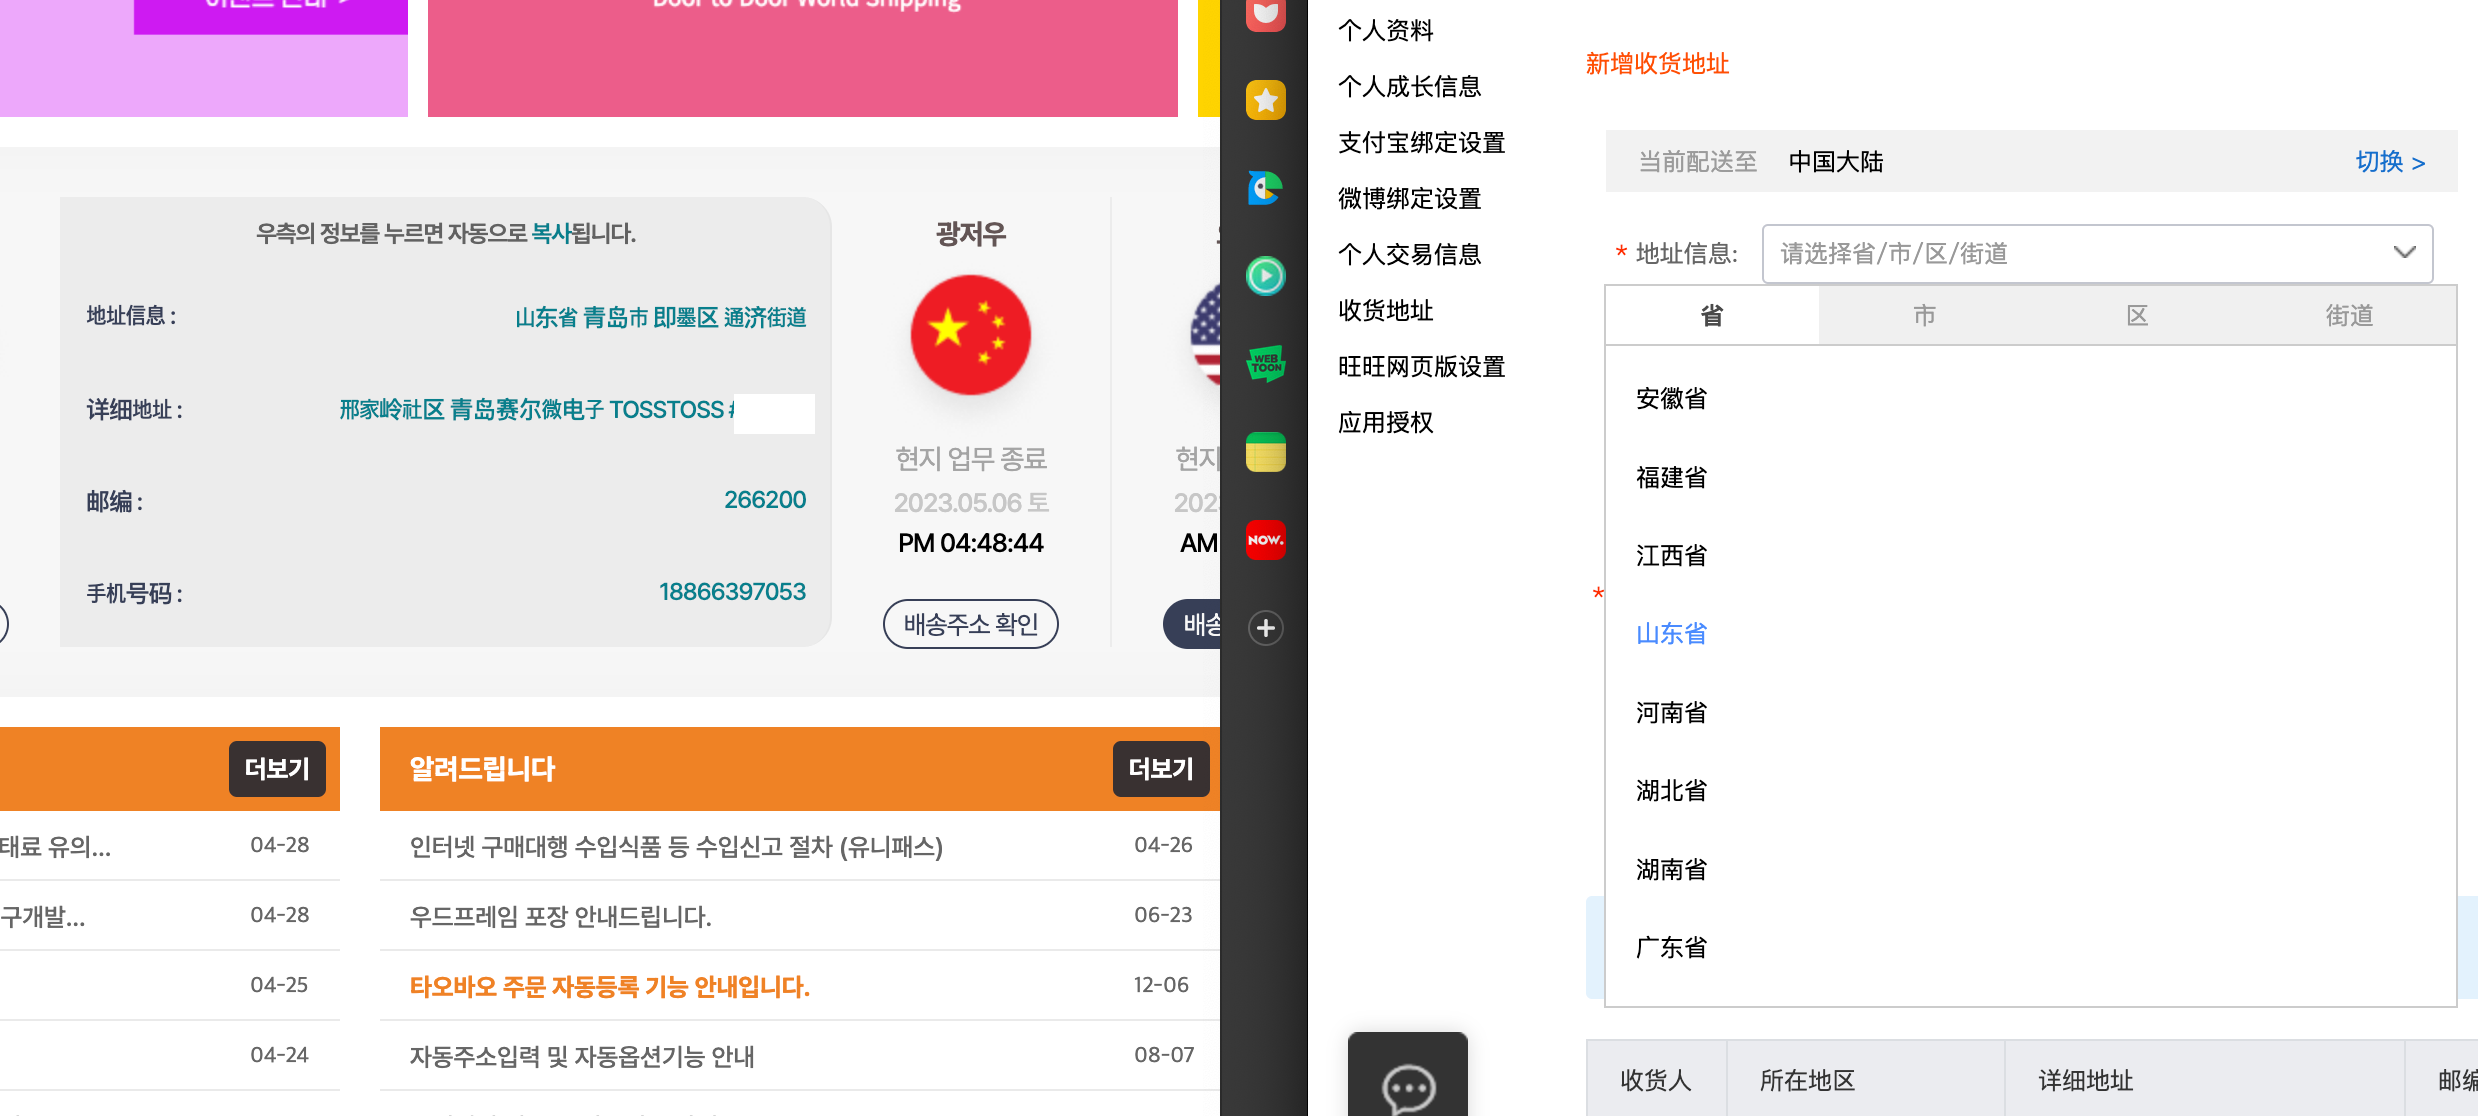The height and width of the screenshot is (1116, 2478).
Task: Open 支付宝绑定设置 menu item
Action: coord(1421,142)
